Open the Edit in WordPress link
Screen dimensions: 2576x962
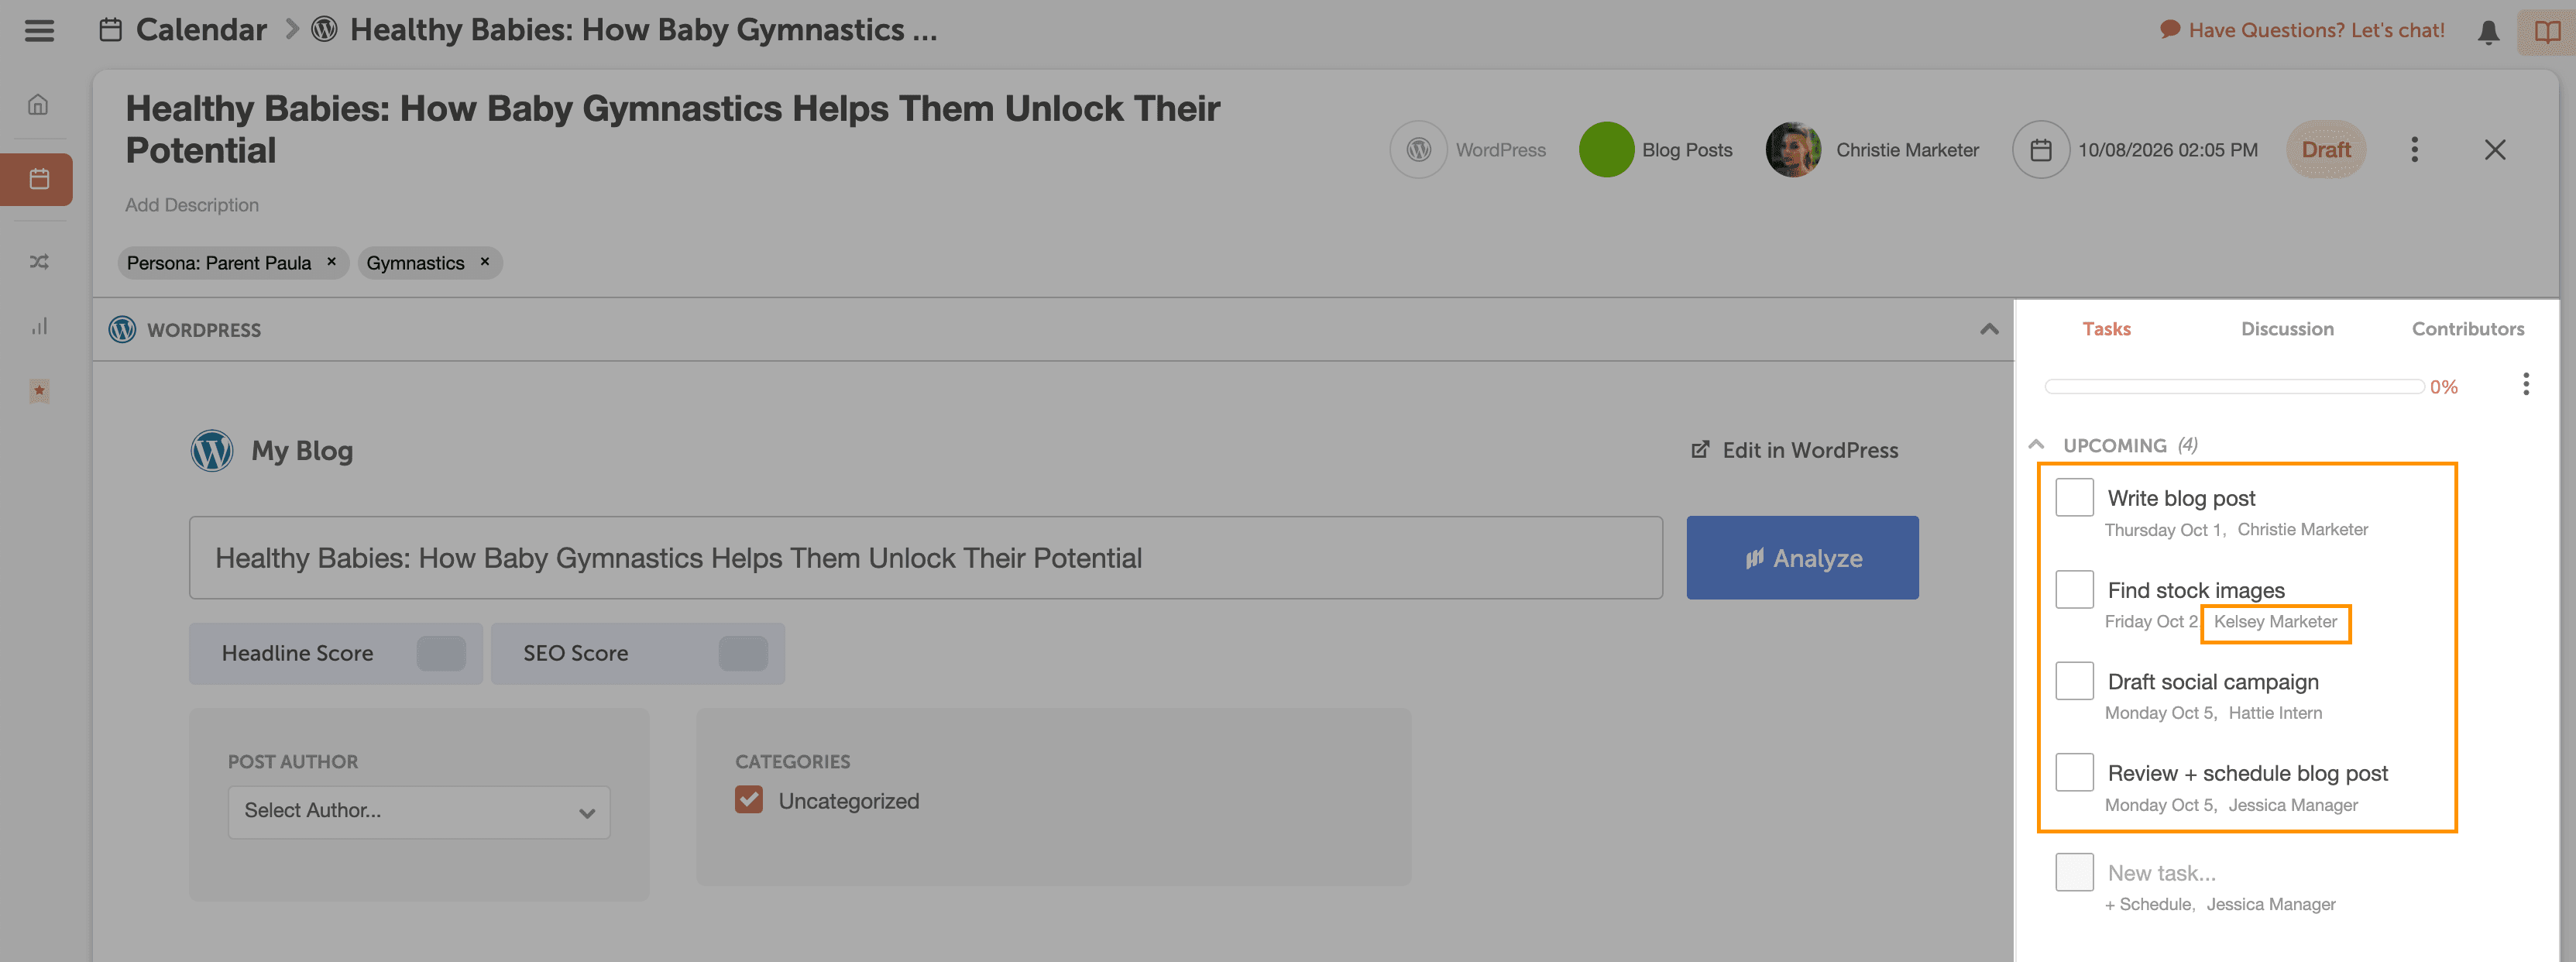(x=1794, y=450)
